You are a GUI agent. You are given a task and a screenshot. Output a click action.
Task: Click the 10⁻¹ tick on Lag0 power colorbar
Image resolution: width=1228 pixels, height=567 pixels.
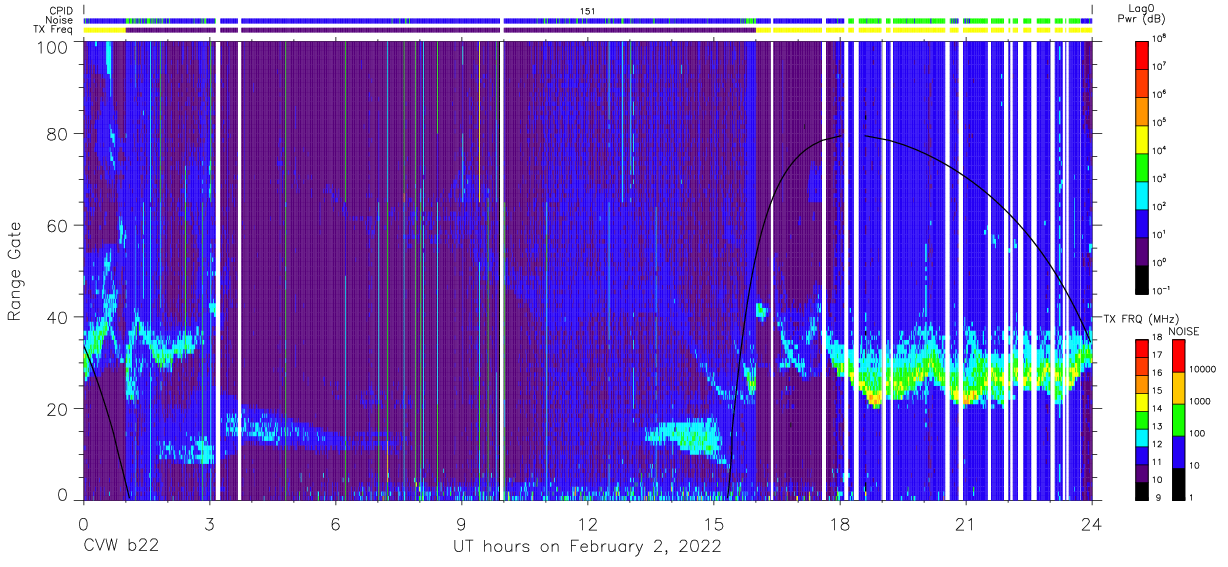coord(1162,291)
